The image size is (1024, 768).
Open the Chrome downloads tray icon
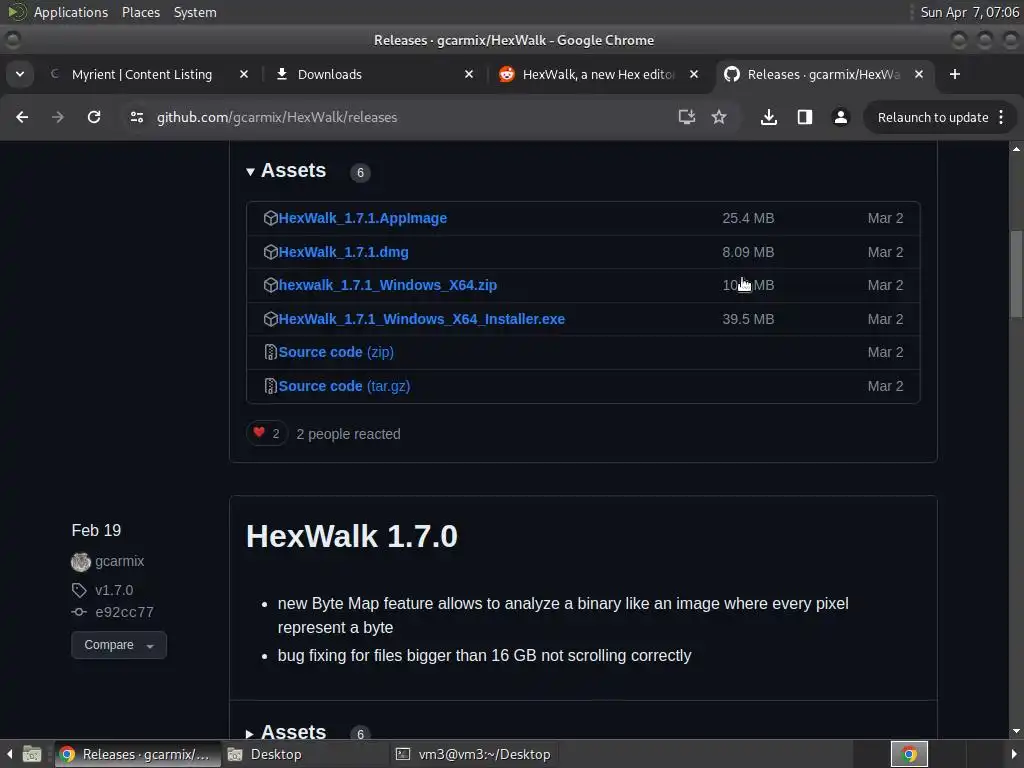coord(769,118)
